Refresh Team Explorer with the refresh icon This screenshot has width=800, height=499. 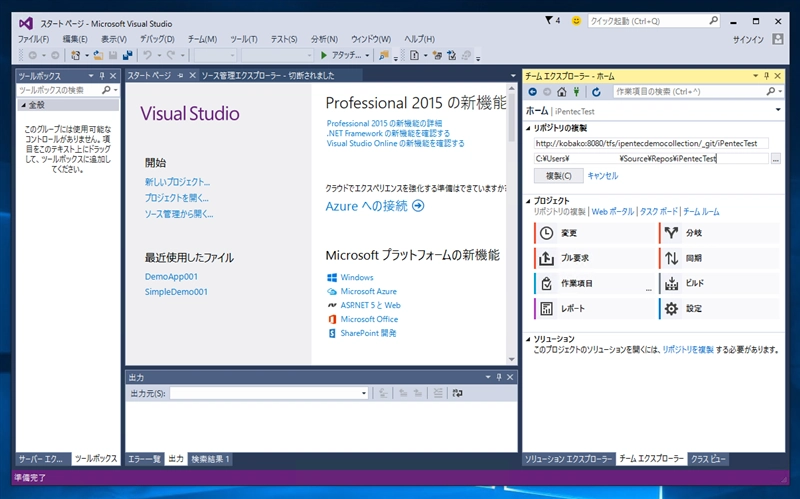[596, 92]
